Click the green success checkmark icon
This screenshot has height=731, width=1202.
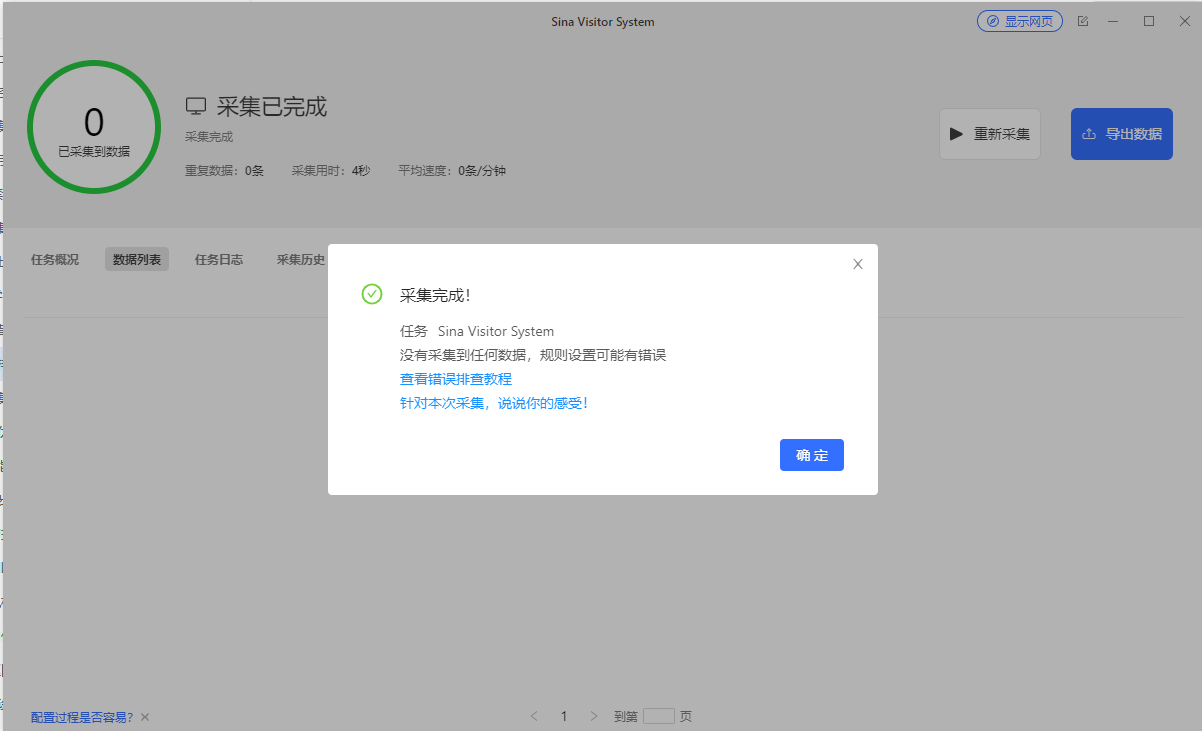pyautogui.click(x=372, y=294)
